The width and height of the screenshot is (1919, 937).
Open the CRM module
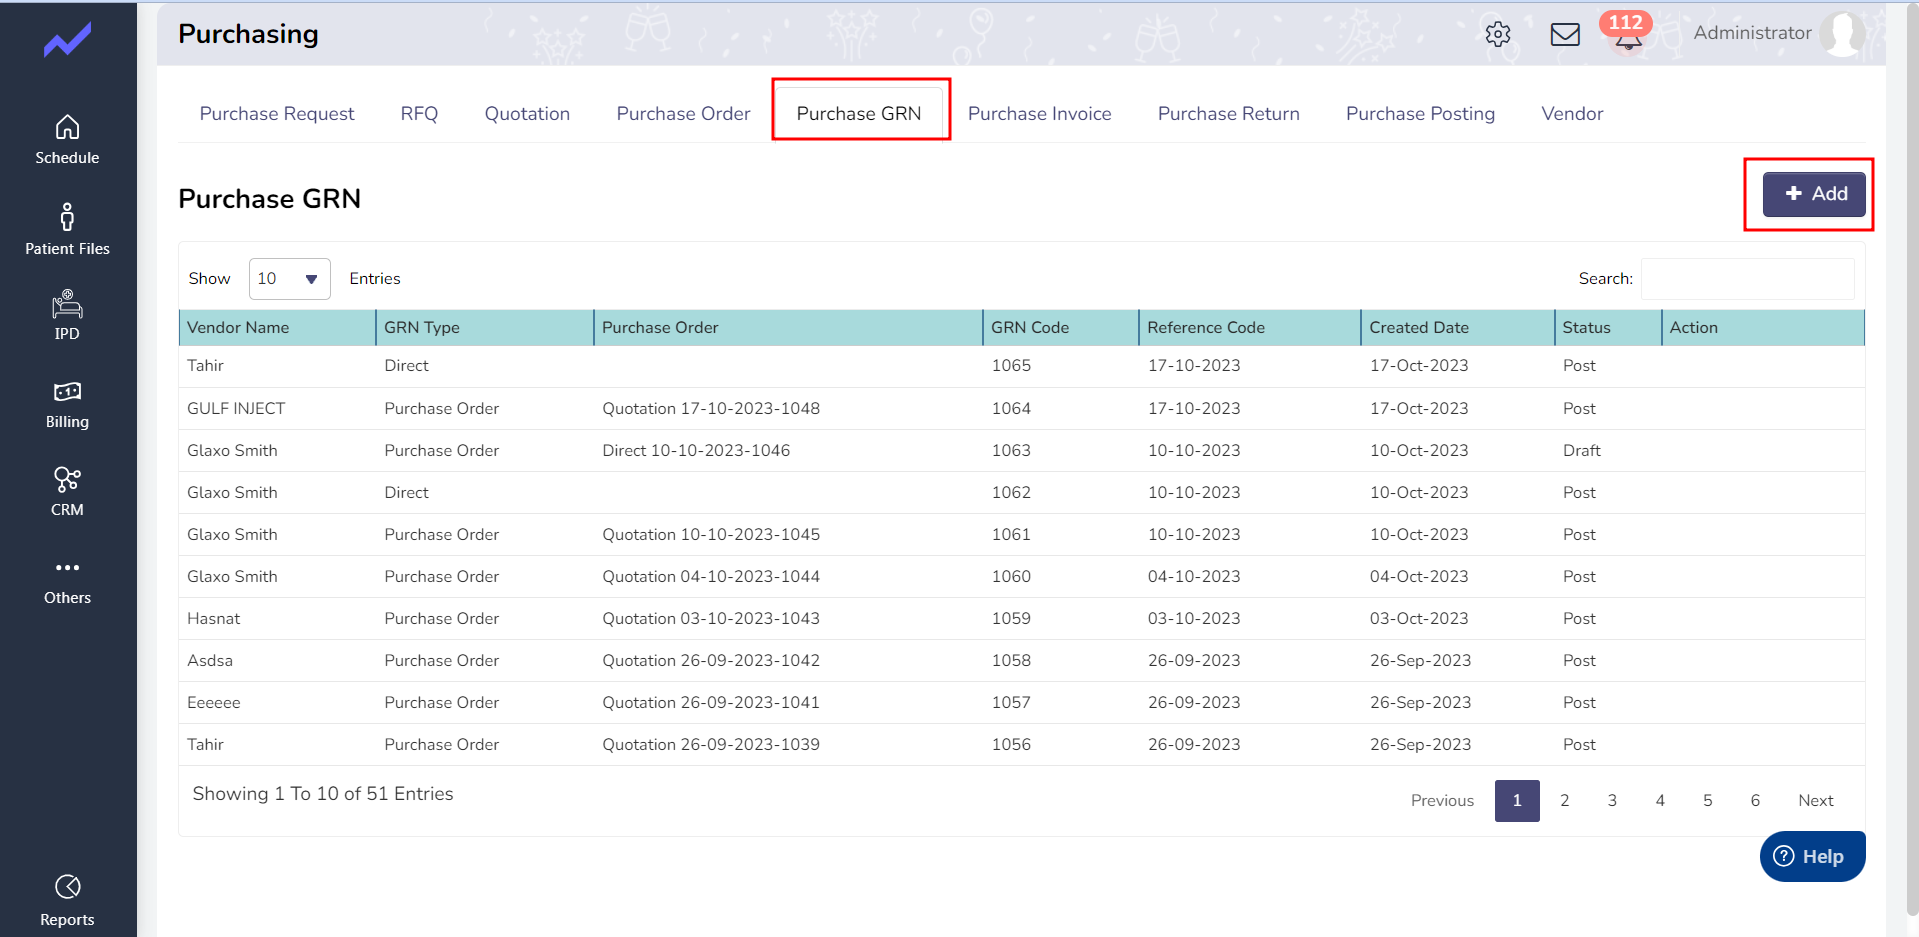(67, 492)
